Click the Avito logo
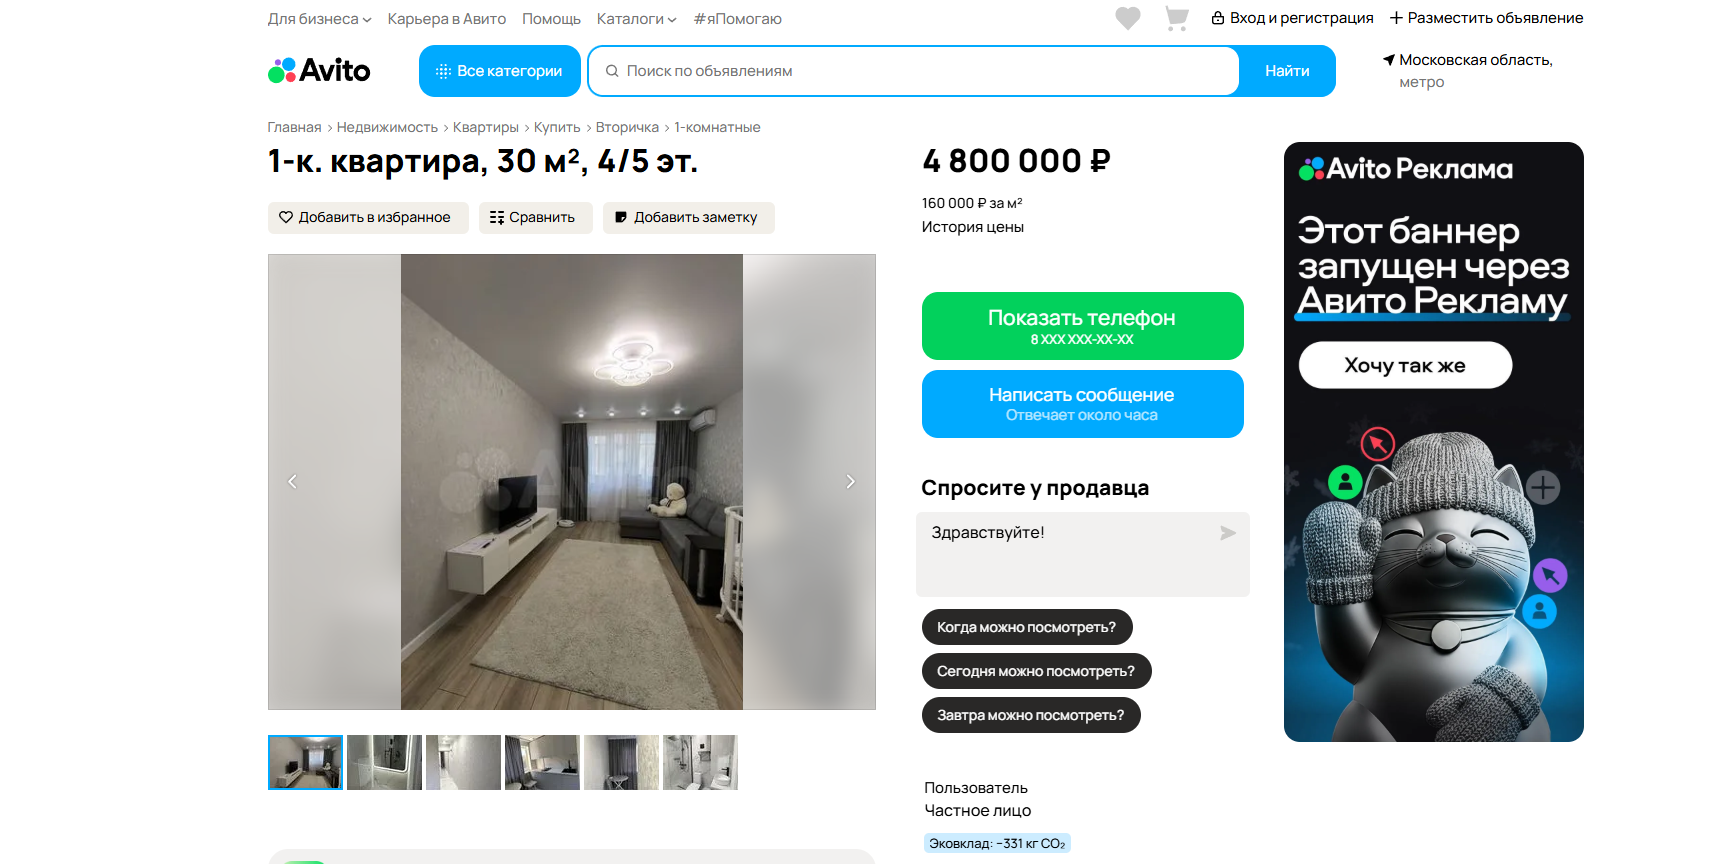Viewport: 1709px width, 864px height. 319,70
